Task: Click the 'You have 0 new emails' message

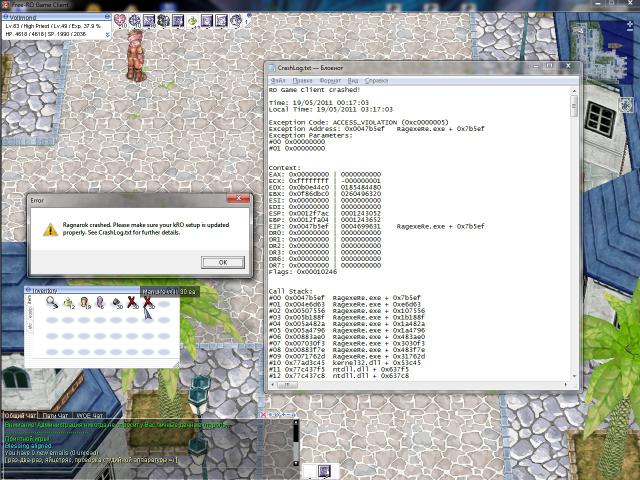Action: click(x=51, y=453)
